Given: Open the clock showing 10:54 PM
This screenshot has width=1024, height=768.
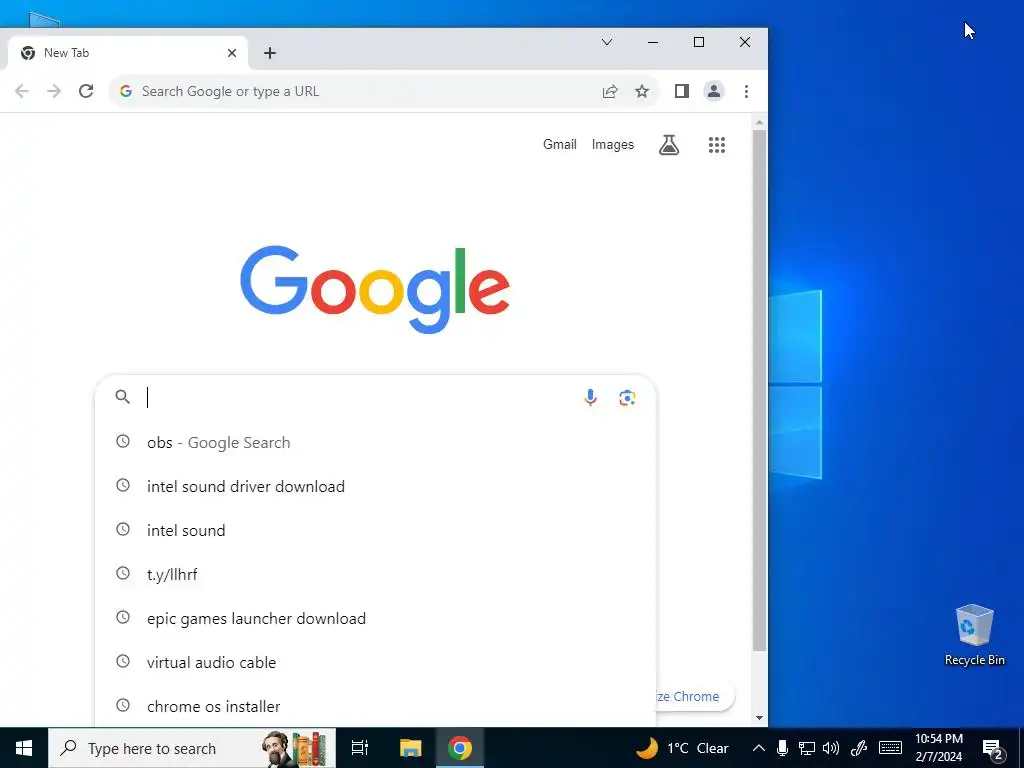Looking at the screenshot, I should click(938, 748).
